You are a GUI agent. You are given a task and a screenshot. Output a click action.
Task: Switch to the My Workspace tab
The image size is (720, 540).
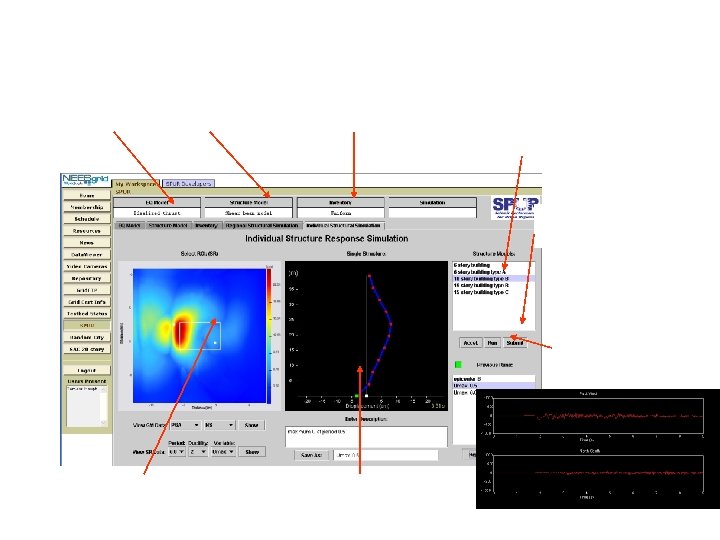click(135, 183)
